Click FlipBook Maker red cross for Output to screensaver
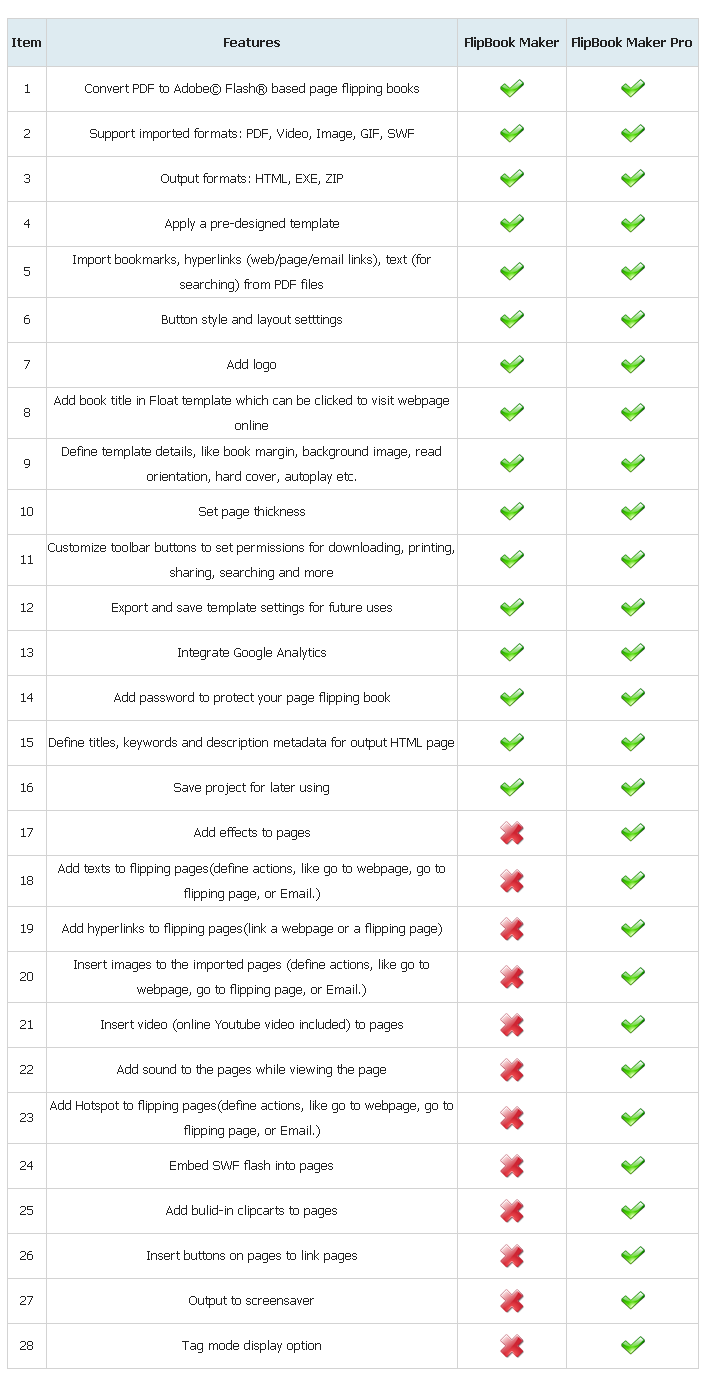708x1378 pixels. [x=512, y=1300]
